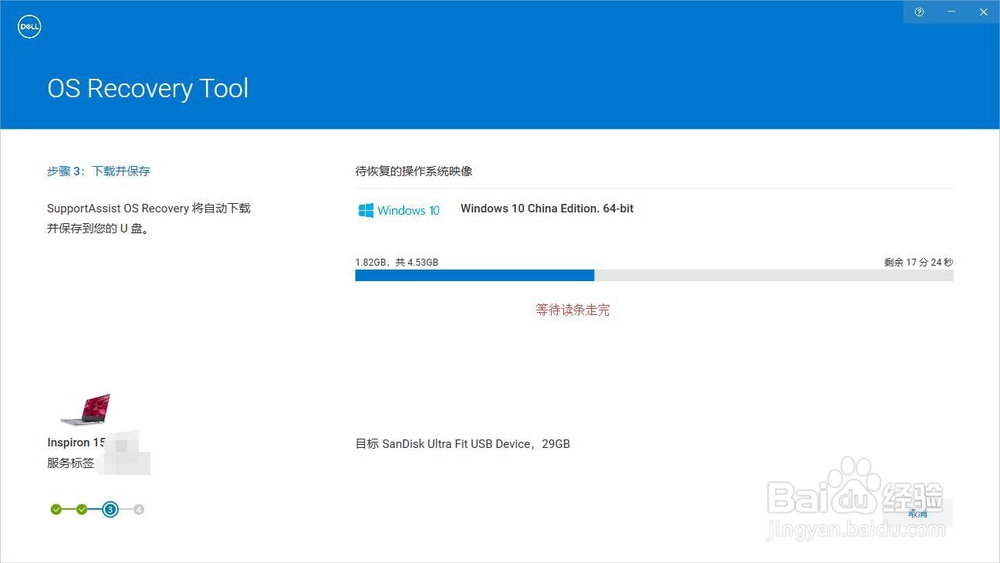Click the 1.82GB, 共 4.53GB size label
1000x563 pixels.
(x=397, y=262)
